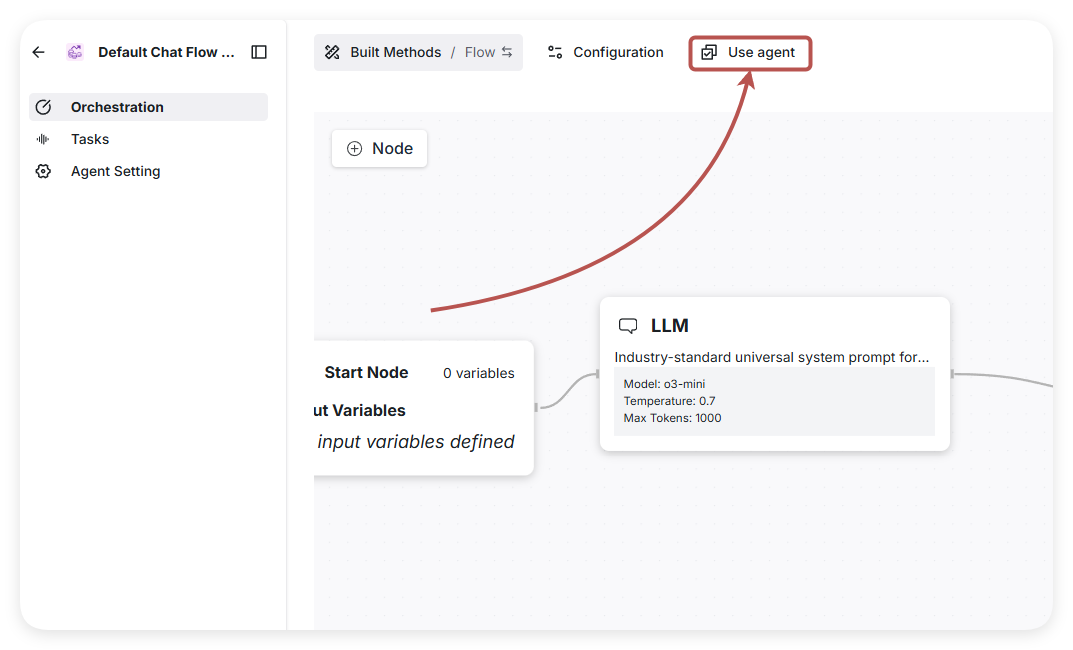The image size is (1073, 650).
Task: Click the Orchestration compass icon
Action: (43, 107)
